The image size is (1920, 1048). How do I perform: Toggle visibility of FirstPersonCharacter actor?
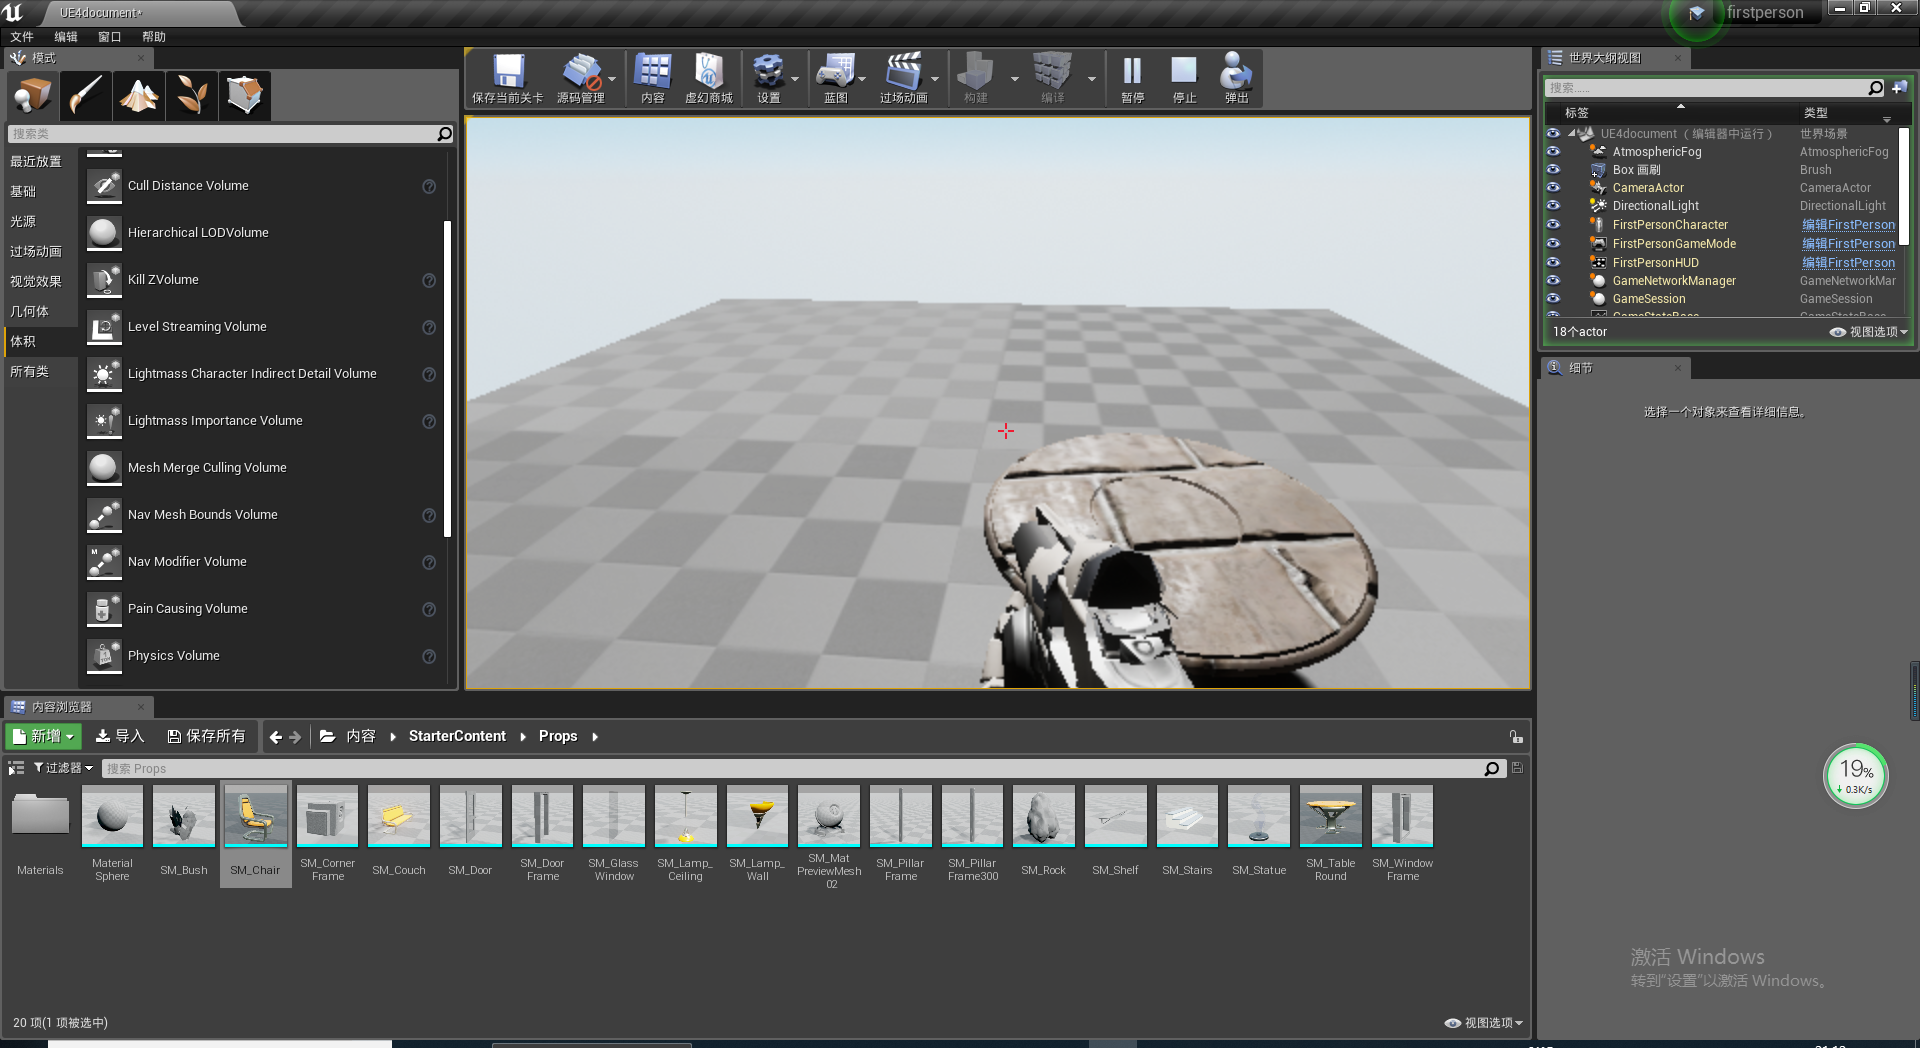tap(1553, 225)
